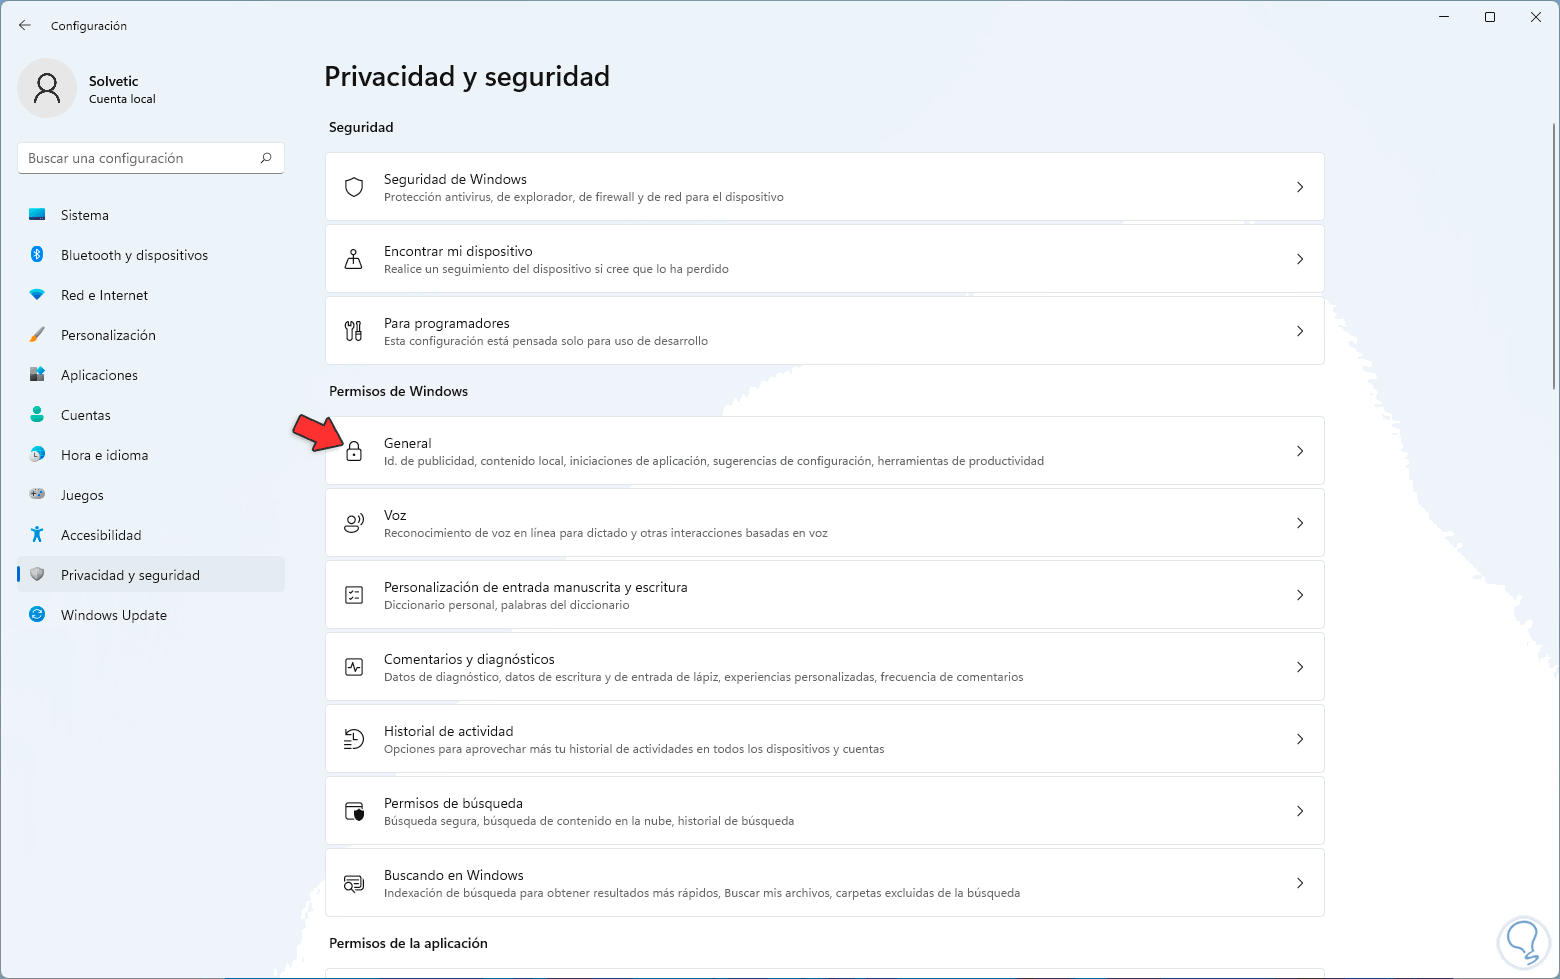Click the Historial de actividad clock icon

(x=354, y=739)
